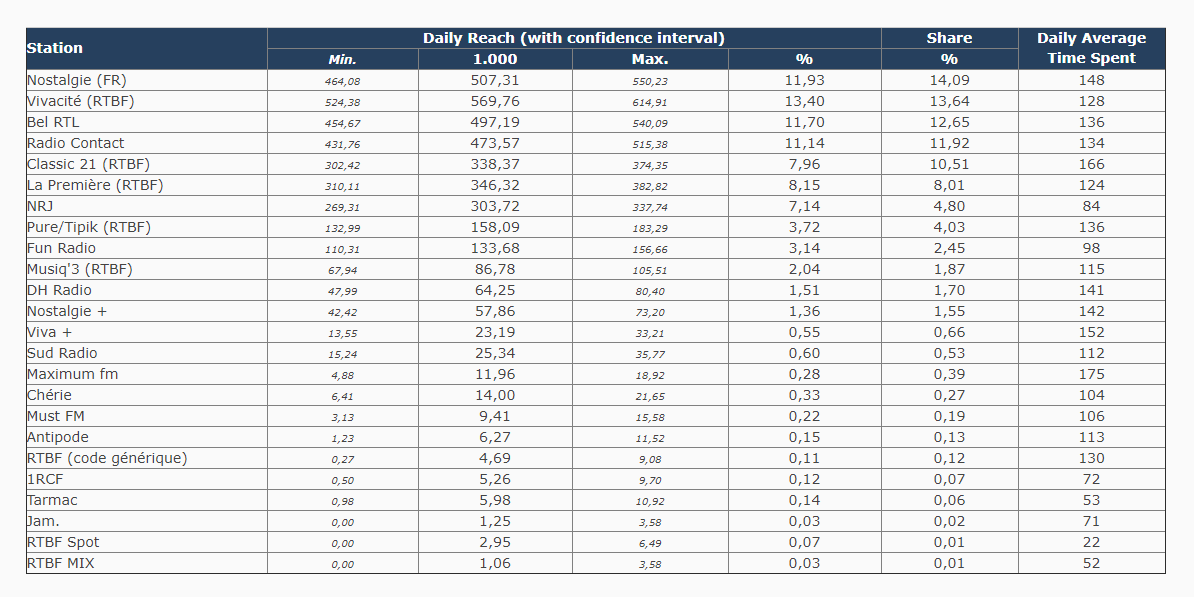The height and width of the screenshot is (600, 1194).
Task: Select the Classic 21 (RTBF) cell
Action: tap(88, 164)
